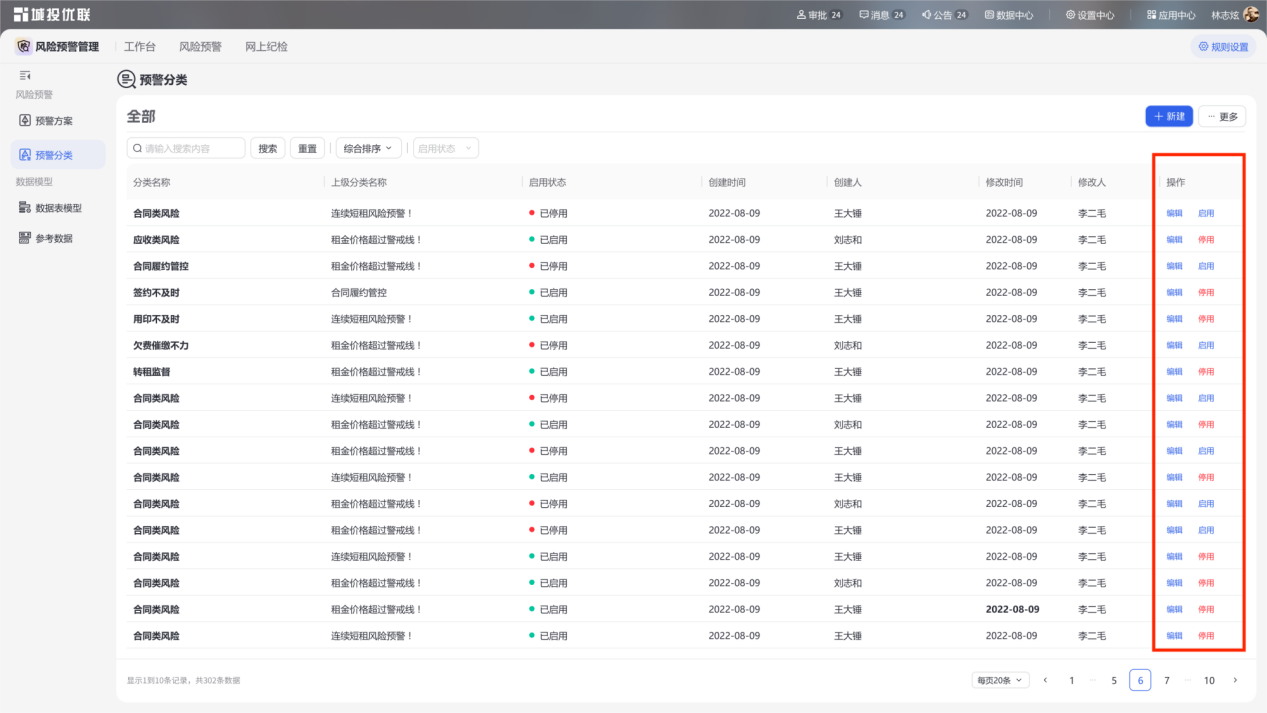Open the 消息 messages icon
The image size is (1267, 713).
click(x=864, y=15)
